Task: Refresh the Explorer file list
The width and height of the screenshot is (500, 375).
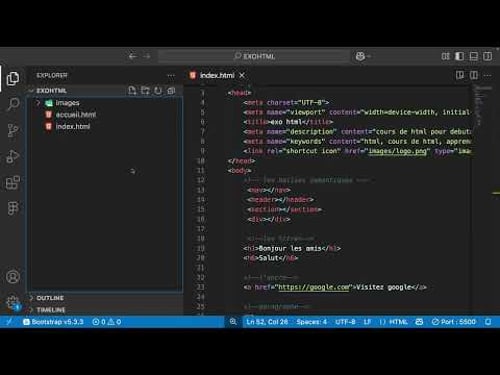Action: tap(158, 91)
